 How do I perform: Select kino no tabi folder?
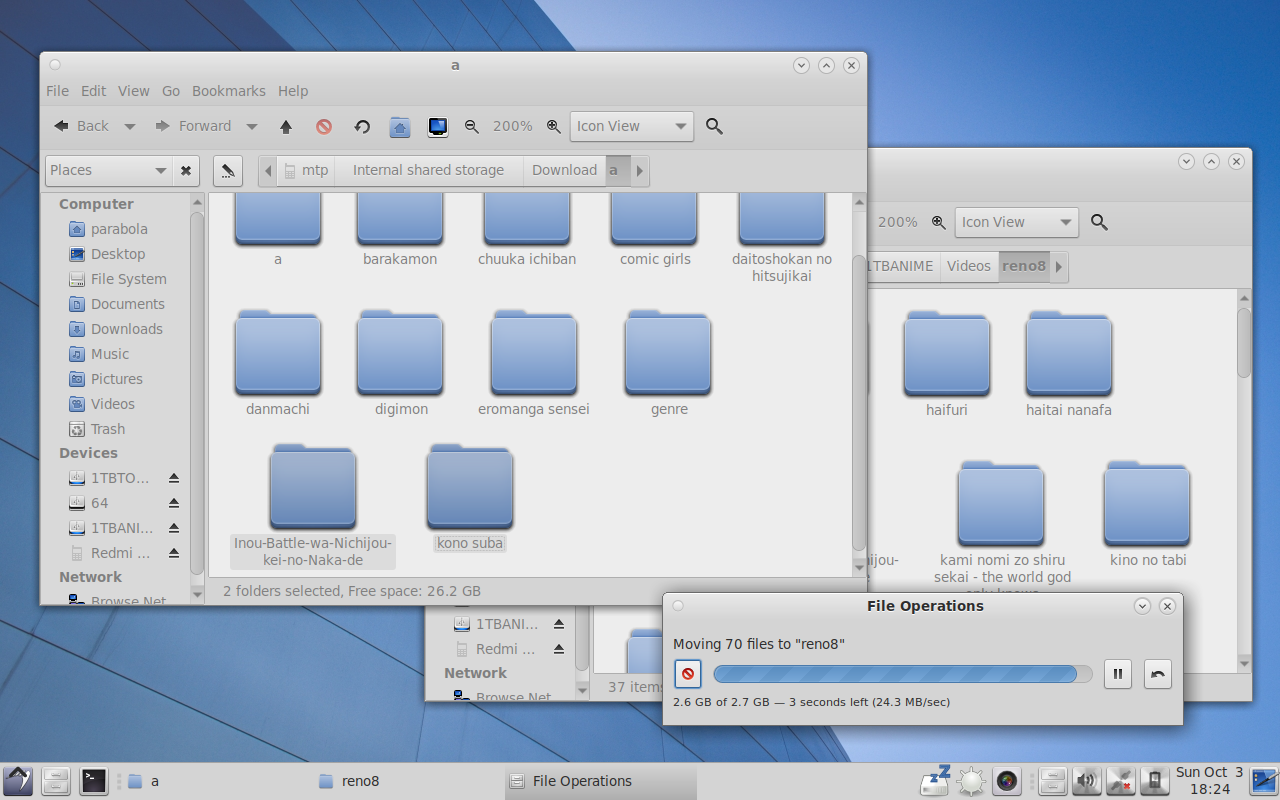click(x=1148, y=514)
